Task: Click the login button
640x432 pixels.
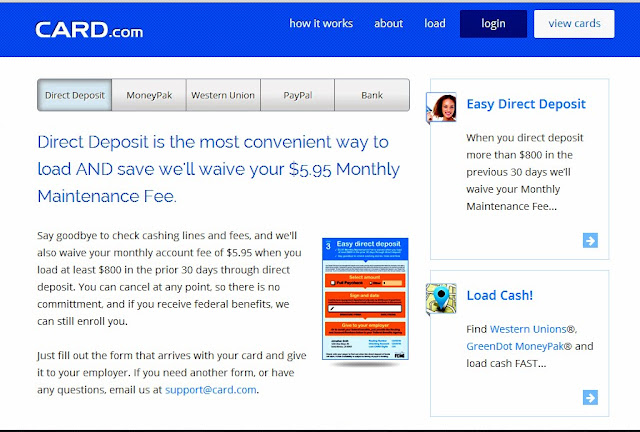Action: pos(493,24)
